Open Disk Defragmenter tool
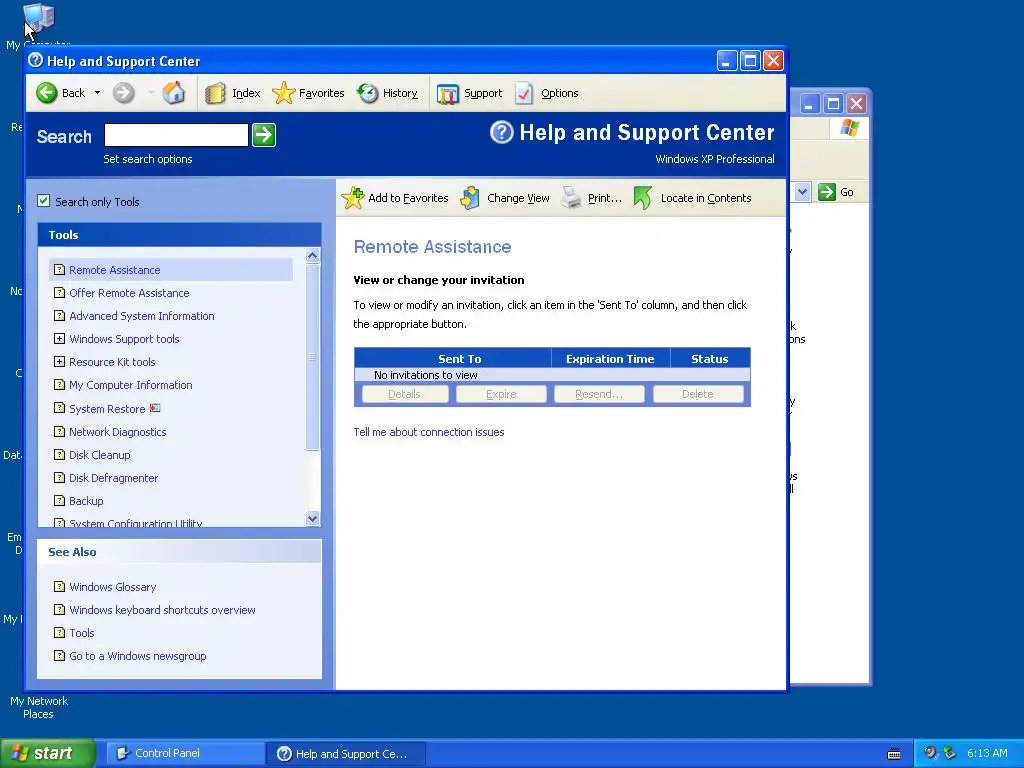 tap(114, 477)
